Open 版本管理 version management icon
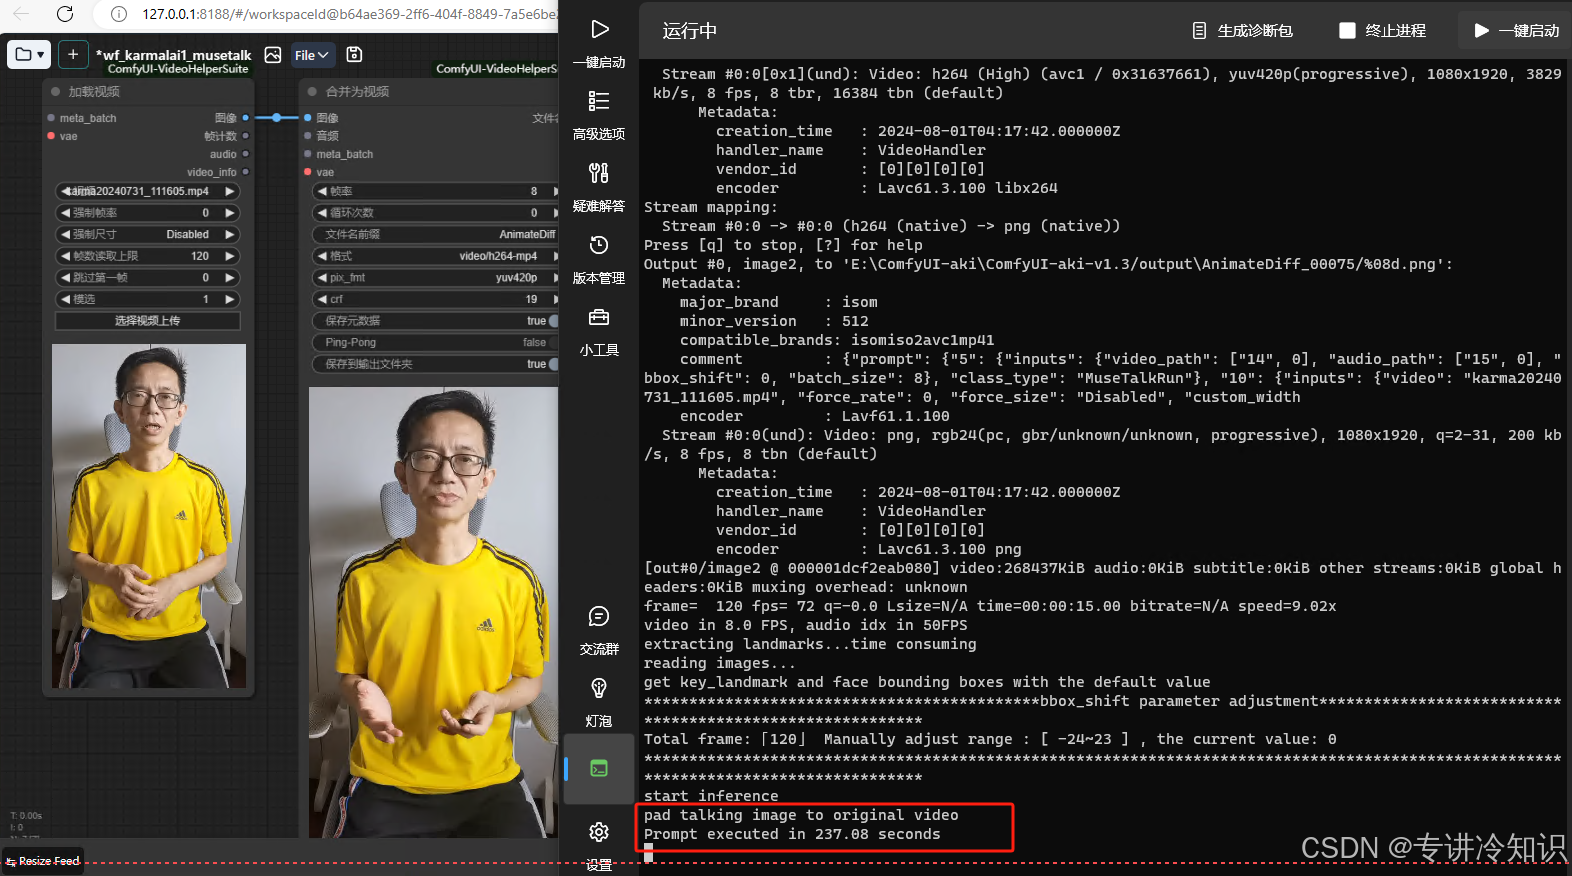Viewport: 1572px width, 876px height. point(598,246)
